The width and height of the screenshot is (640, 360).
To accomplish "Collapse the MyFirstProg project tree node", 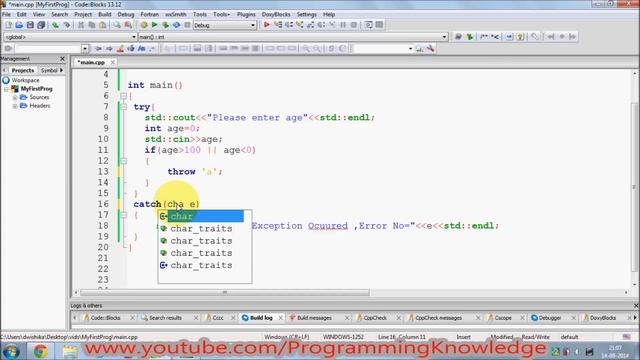I will pos(6,89).
